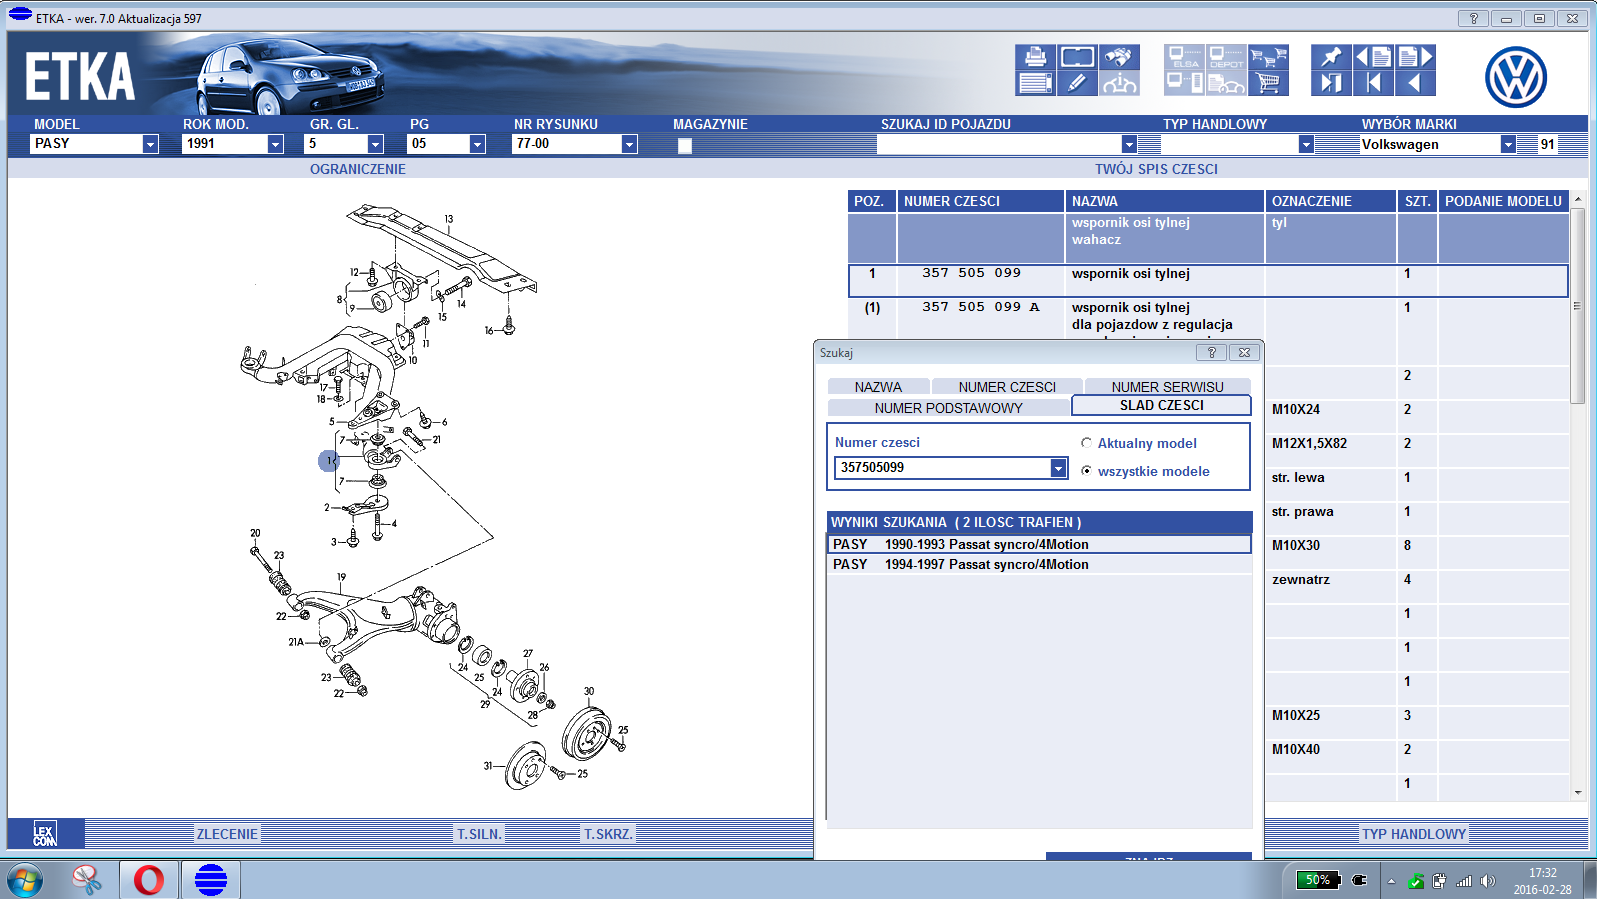Expand the NR RYSUNKU dropdown
The width and height of the screenshot is (1597, 899).
pyautogui.click(x=629, y=144)
